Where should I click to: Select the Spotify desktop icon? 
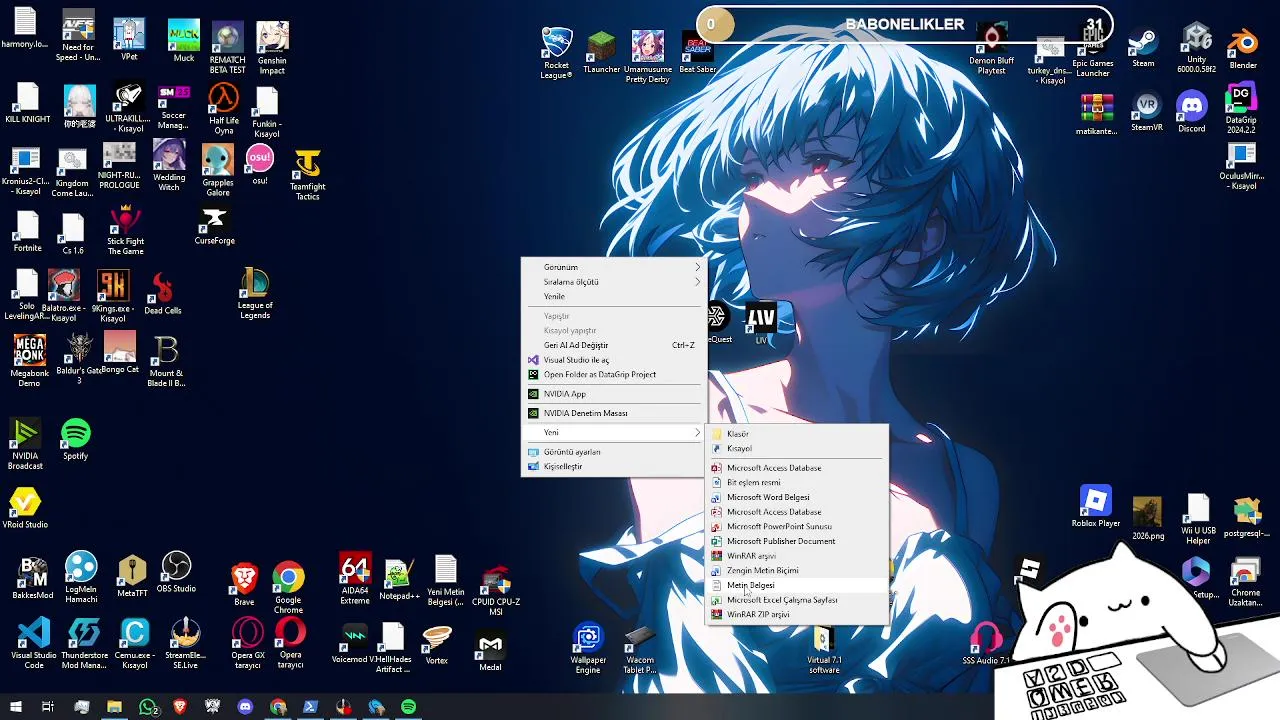[76, 440]
